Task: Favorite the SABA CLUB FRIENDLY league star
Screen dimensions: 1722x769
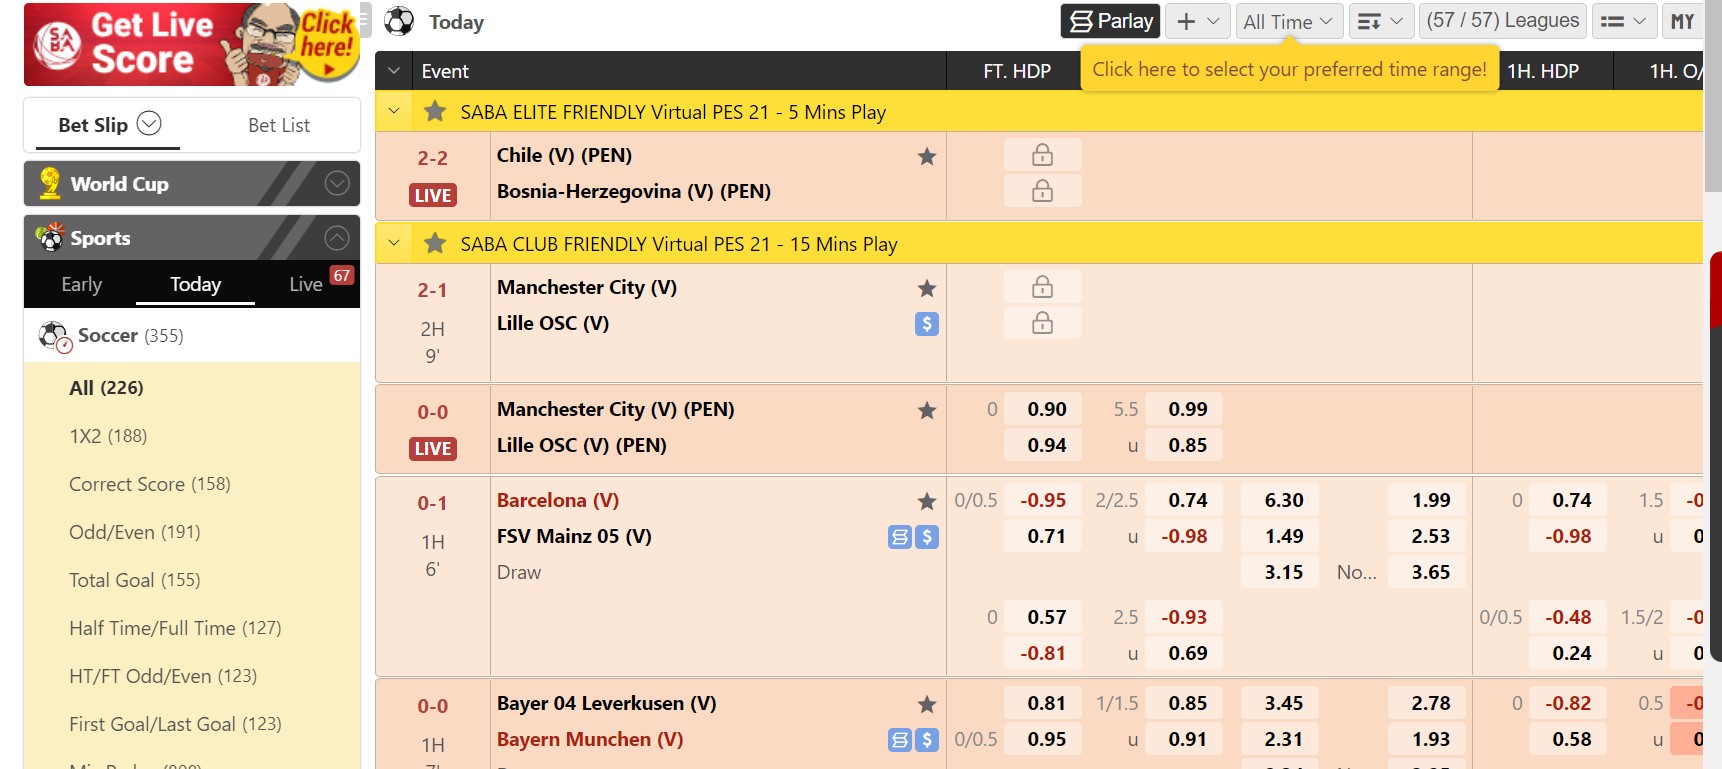Action: (x=435, y=243)
